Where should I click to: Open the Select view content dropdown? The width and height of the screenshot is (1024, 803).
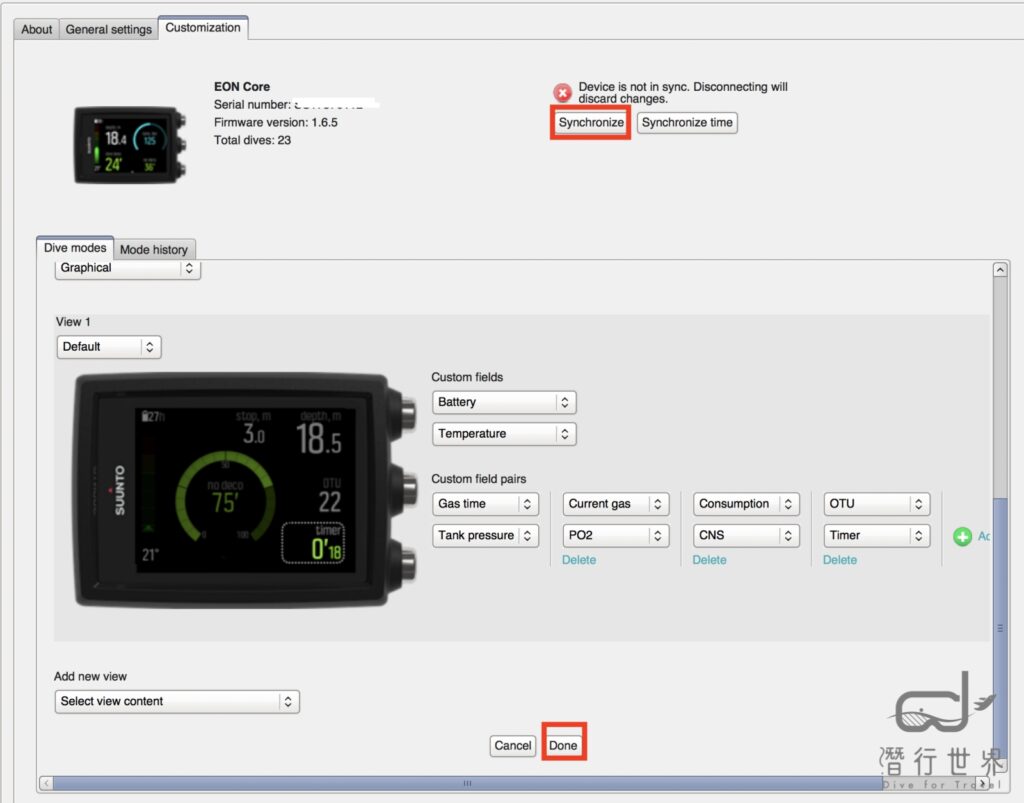(x=177, y=701)
